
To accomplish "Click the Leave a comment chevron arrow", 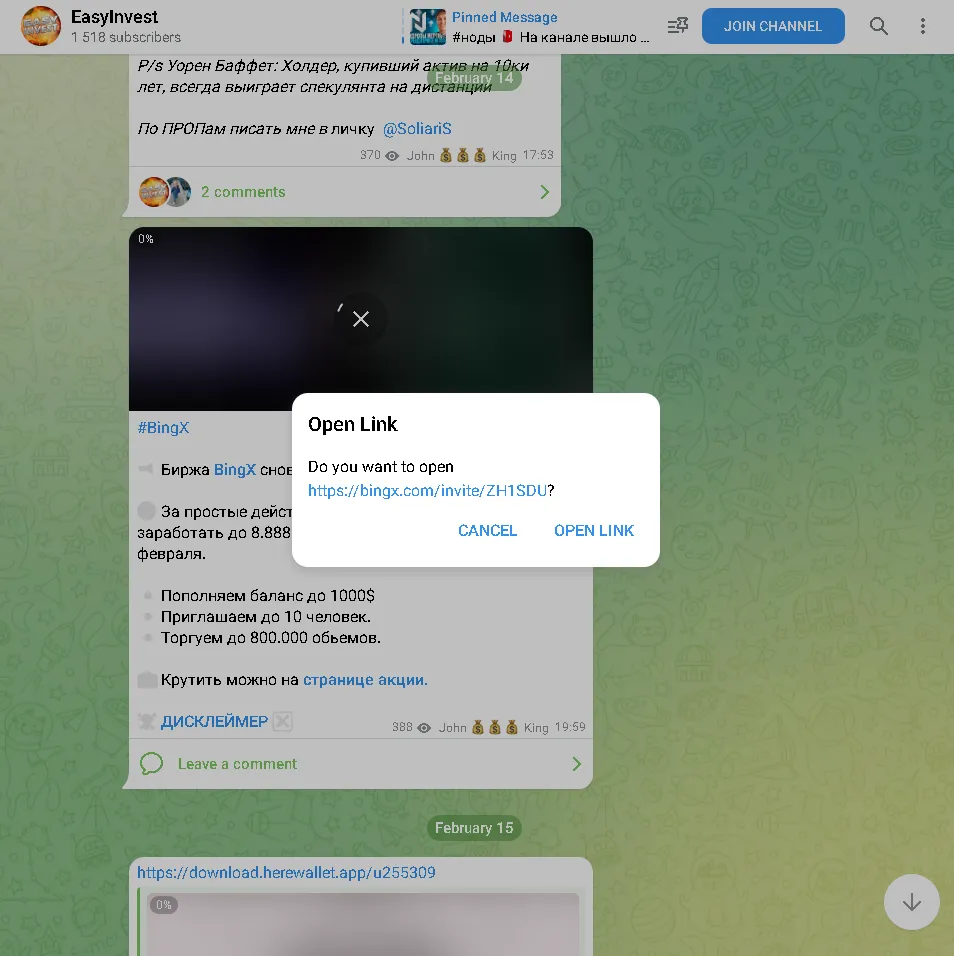I will click(577, 764).
